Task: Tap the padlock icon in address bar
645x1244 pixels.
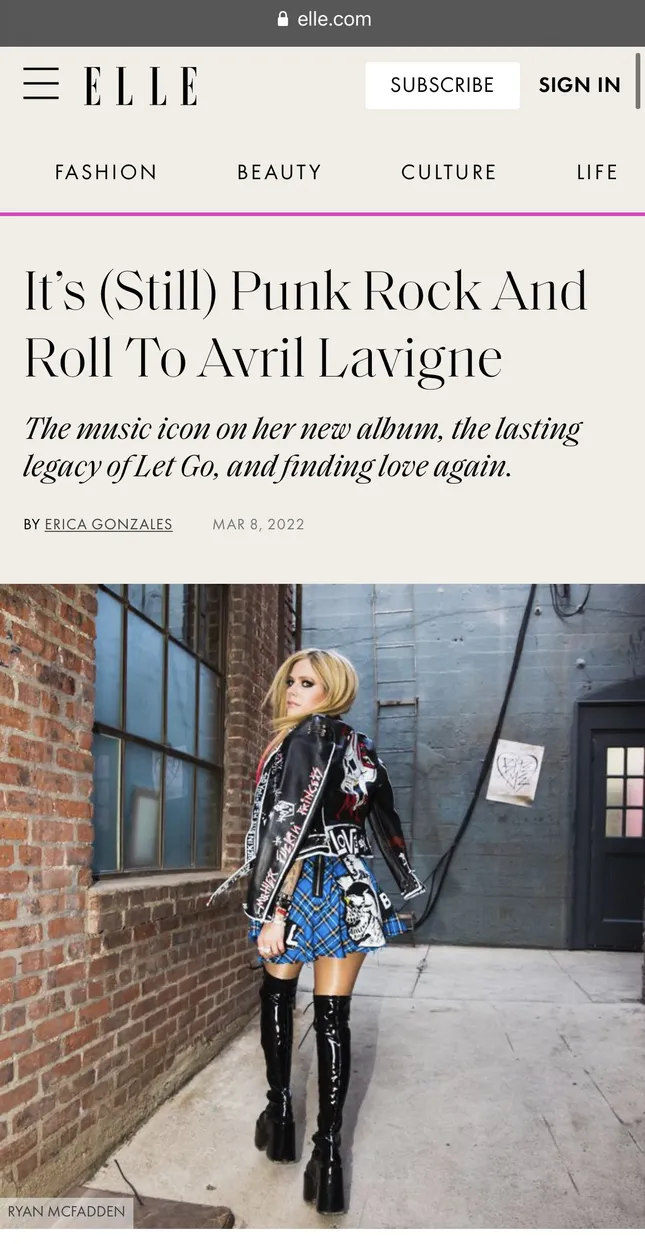Action: click(283, 19)
